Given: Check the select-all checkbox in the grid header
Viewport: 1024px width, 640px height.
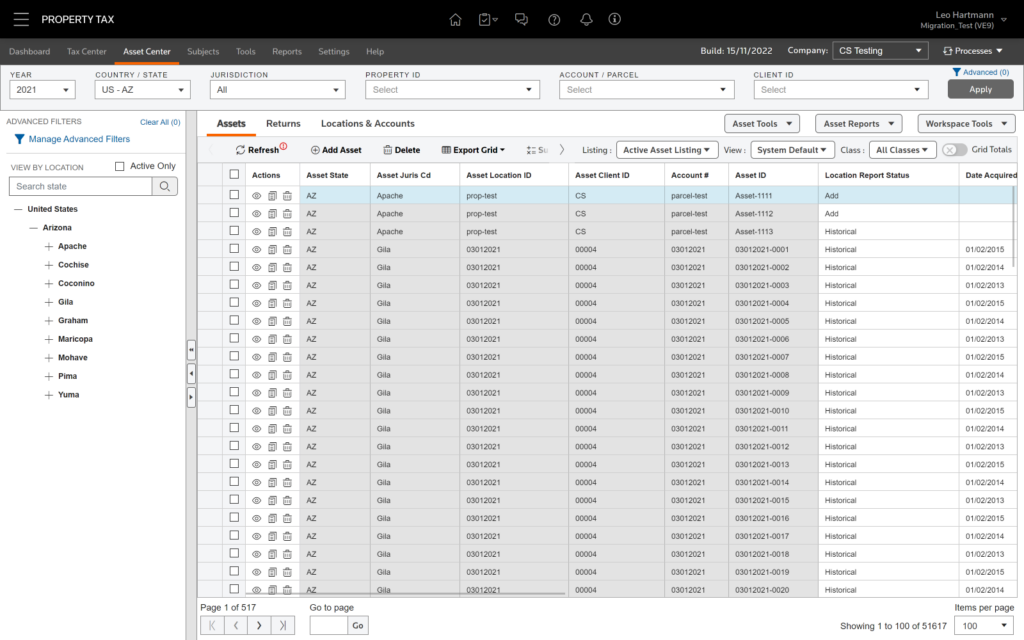Looking at the screenshot, I should [232, 174].
